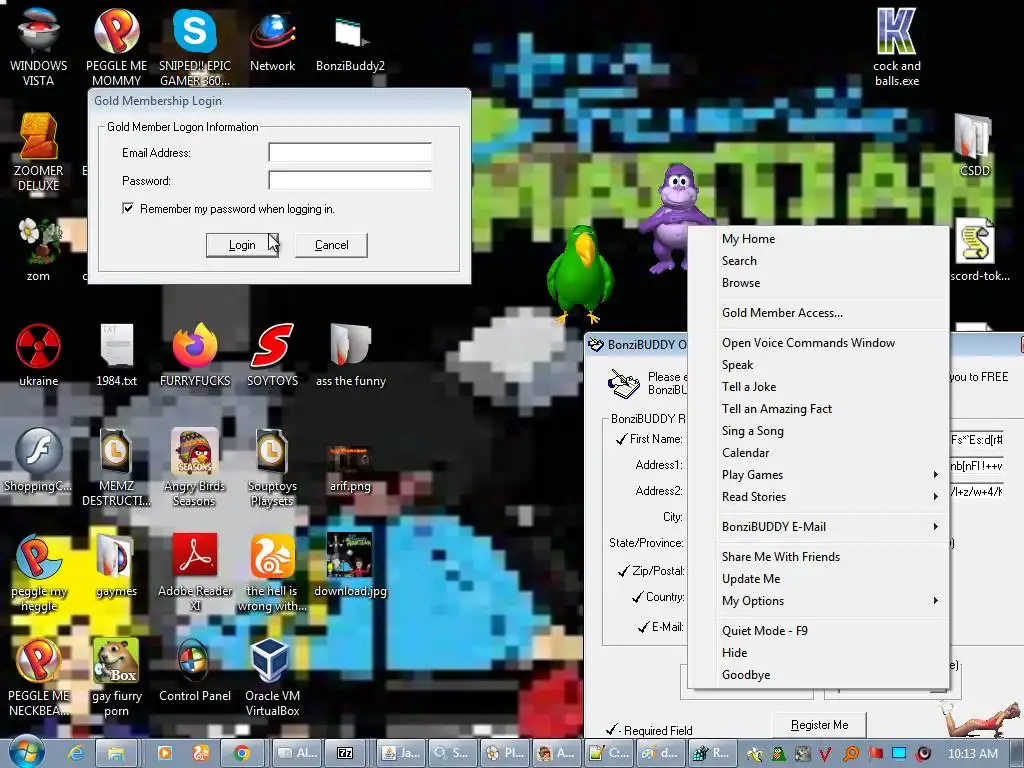This screenshot has height=768, width=1024.
Task: Expand the BonziBUDDY E-Mail submenu
Action: [819, 527]
